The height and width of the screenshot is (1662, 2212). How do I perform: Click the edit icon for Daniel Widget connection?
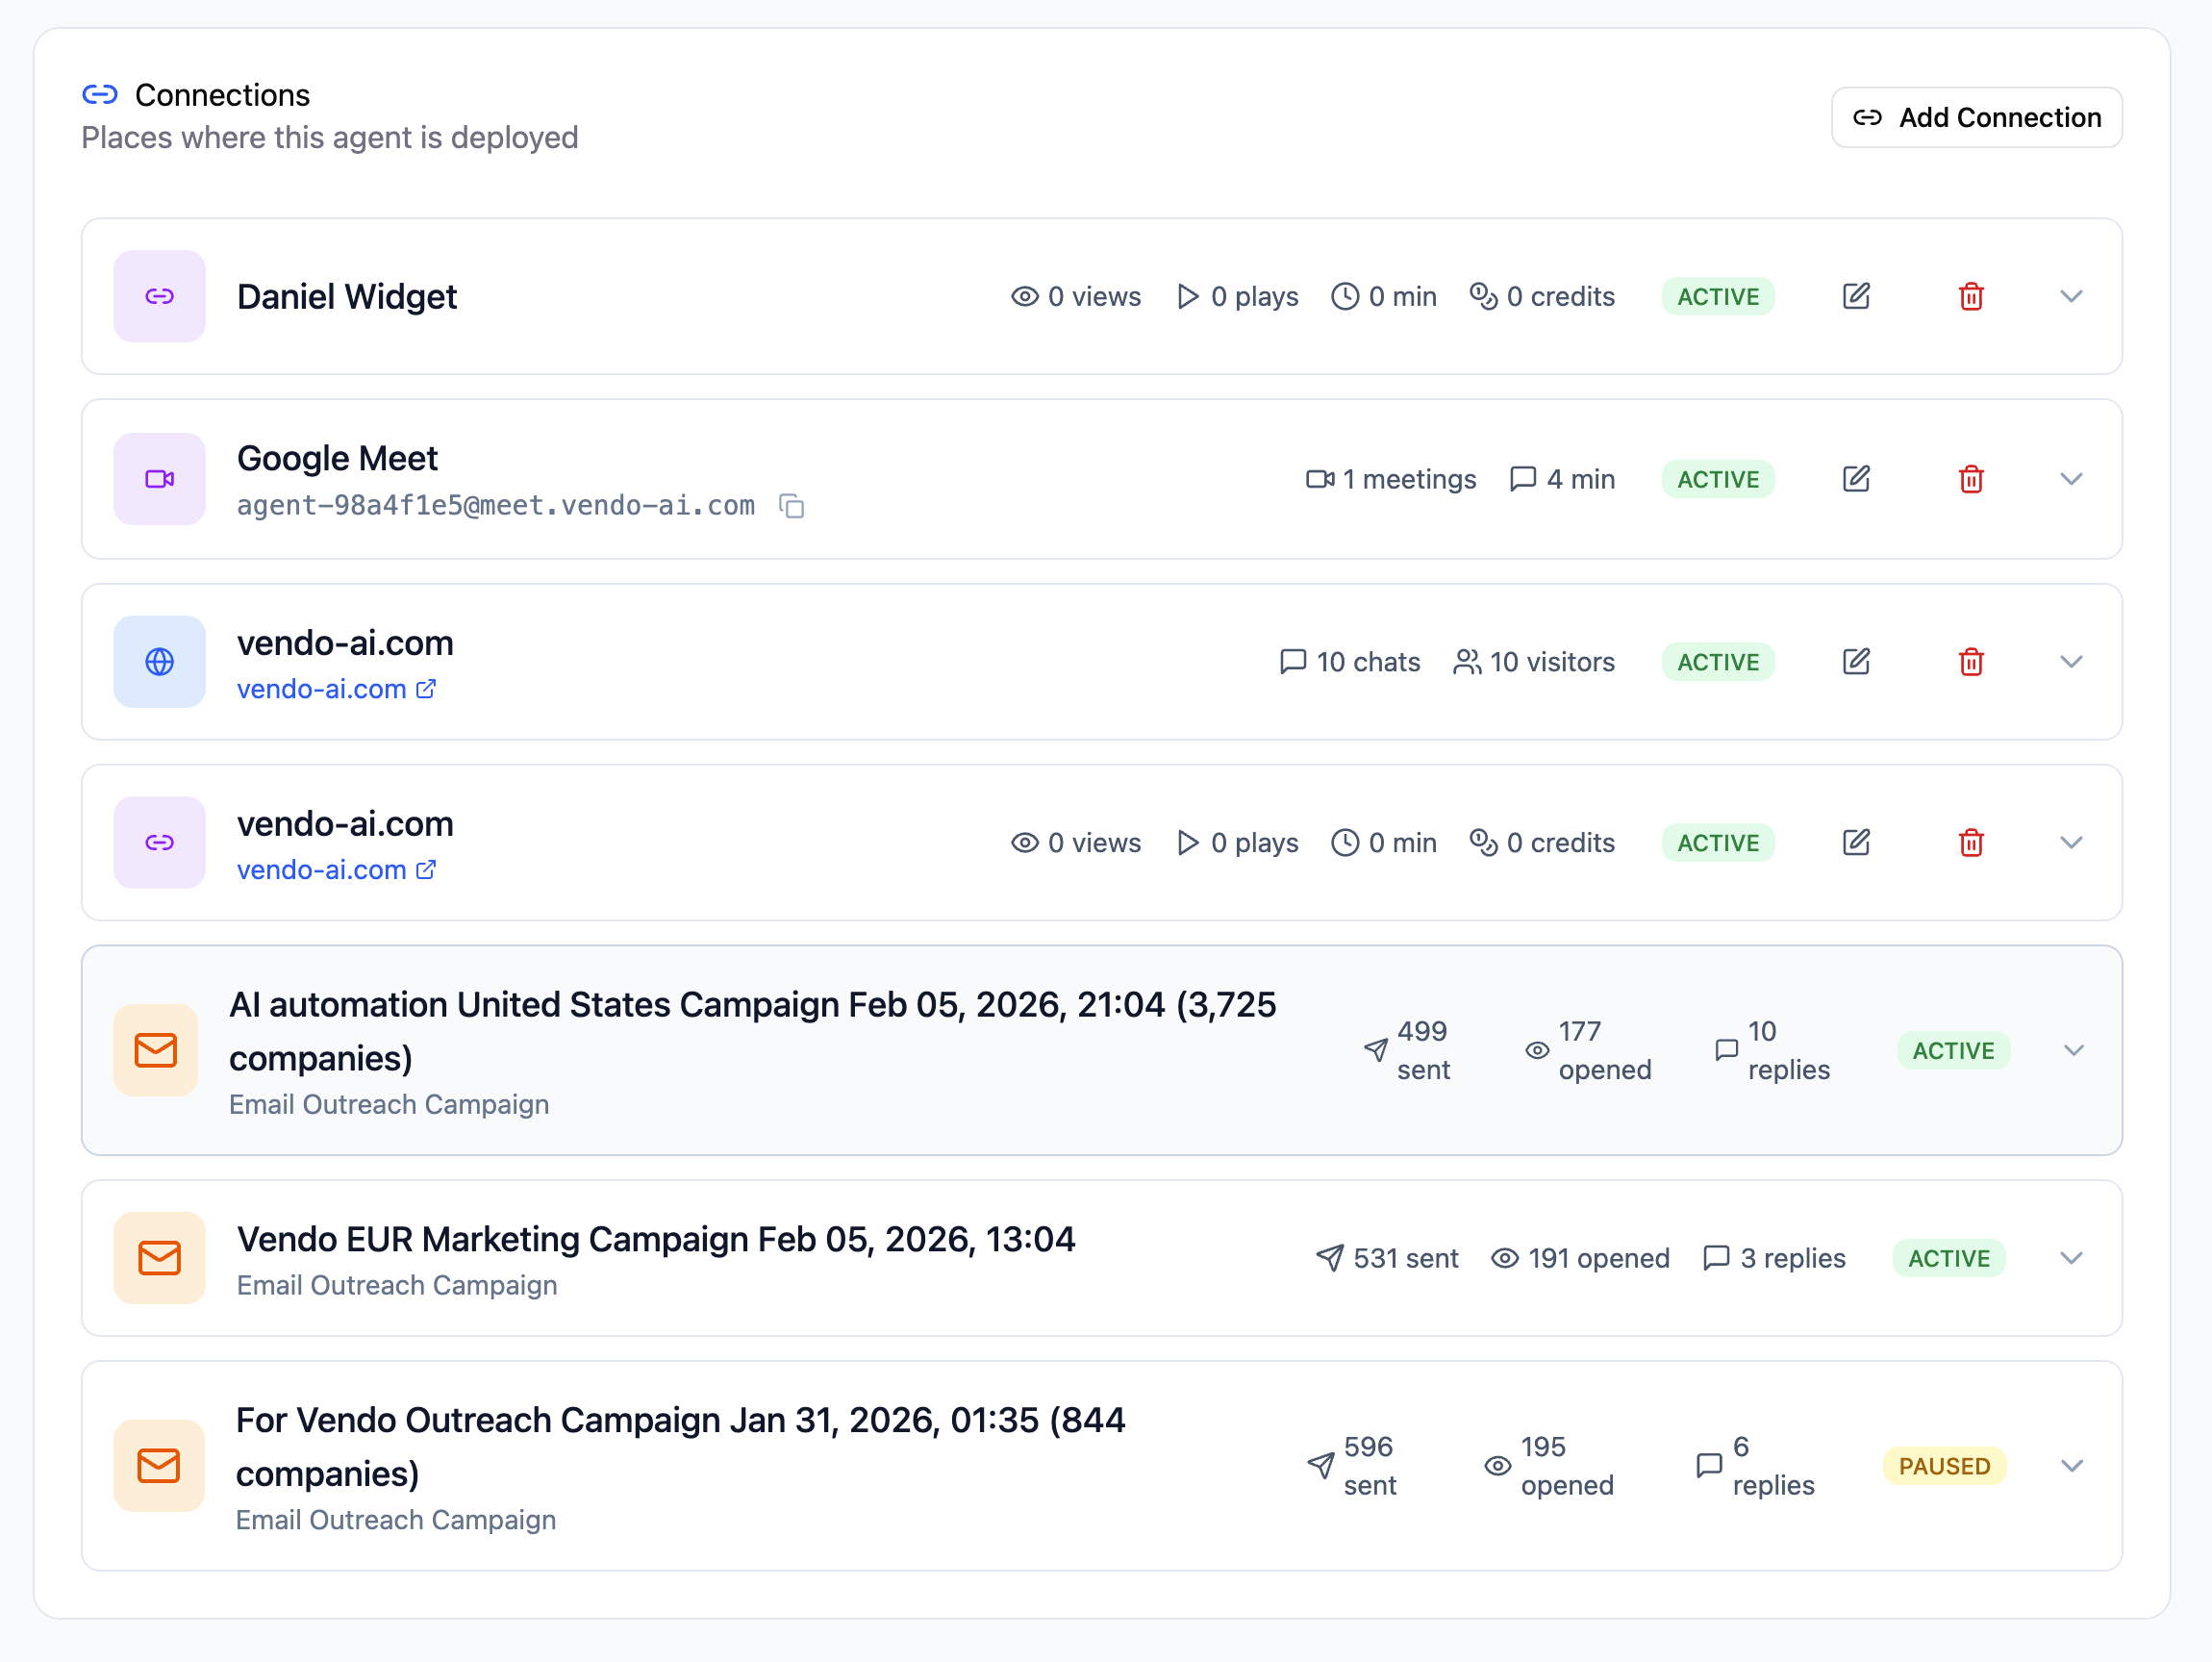pyautogui.click(x=1855, y=296)
